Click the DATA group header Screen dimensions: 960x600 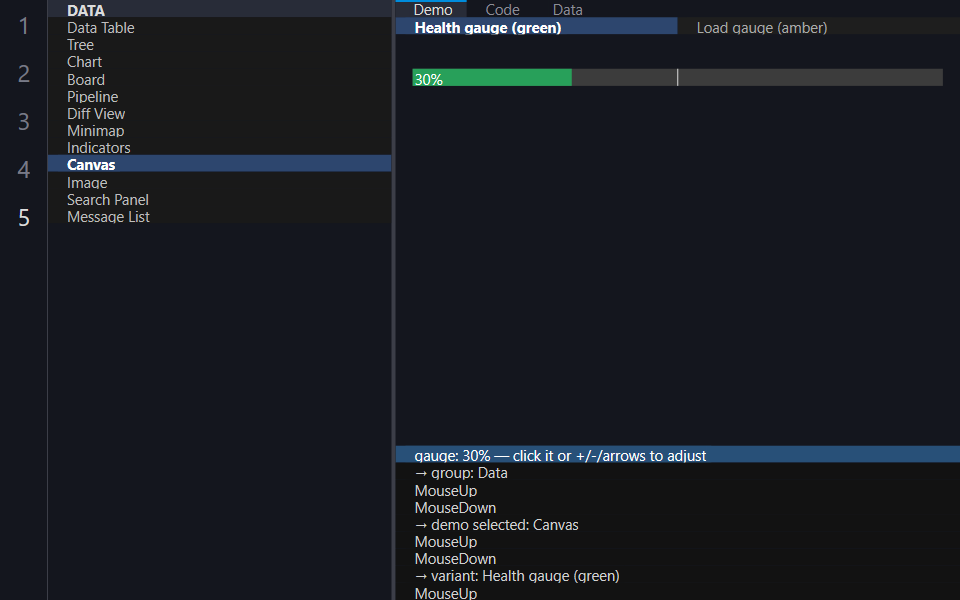click(219, 10)
